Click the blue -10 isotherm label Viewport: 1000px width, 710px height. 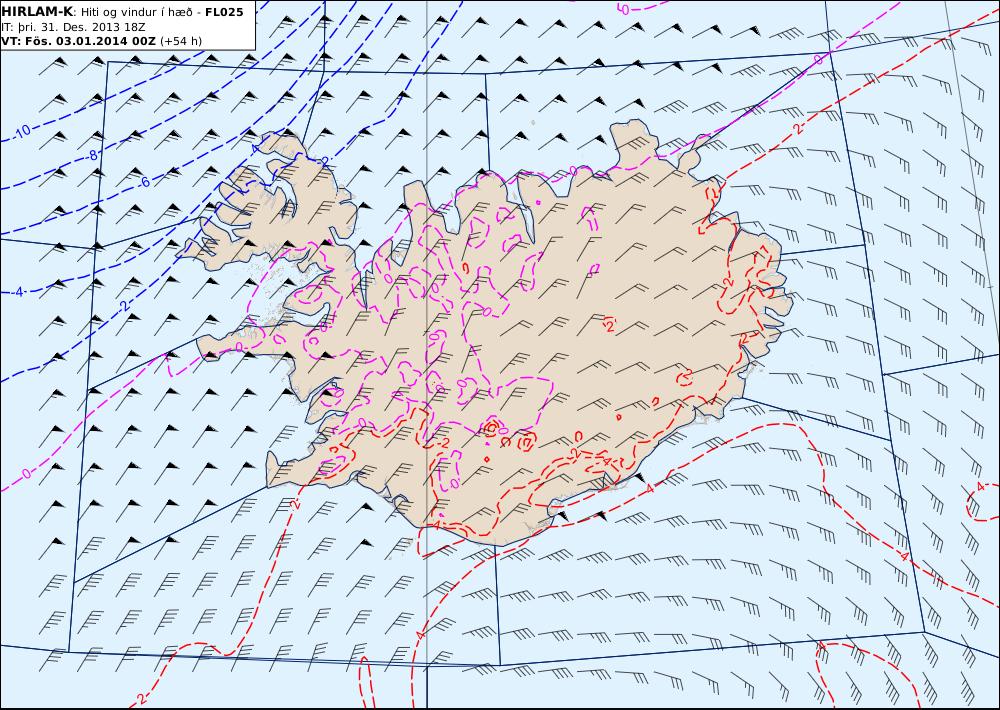(x=21, y=132)
